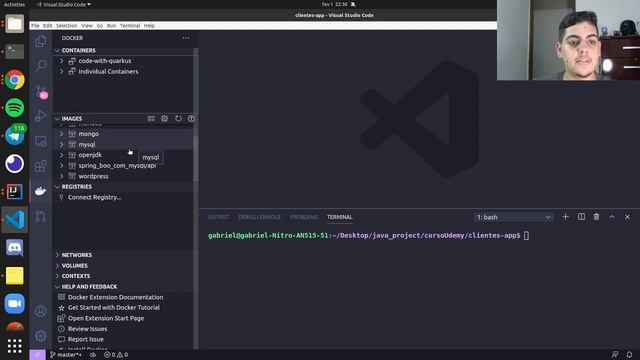
Task: Open the Extensions view
Action: point(40,166)
